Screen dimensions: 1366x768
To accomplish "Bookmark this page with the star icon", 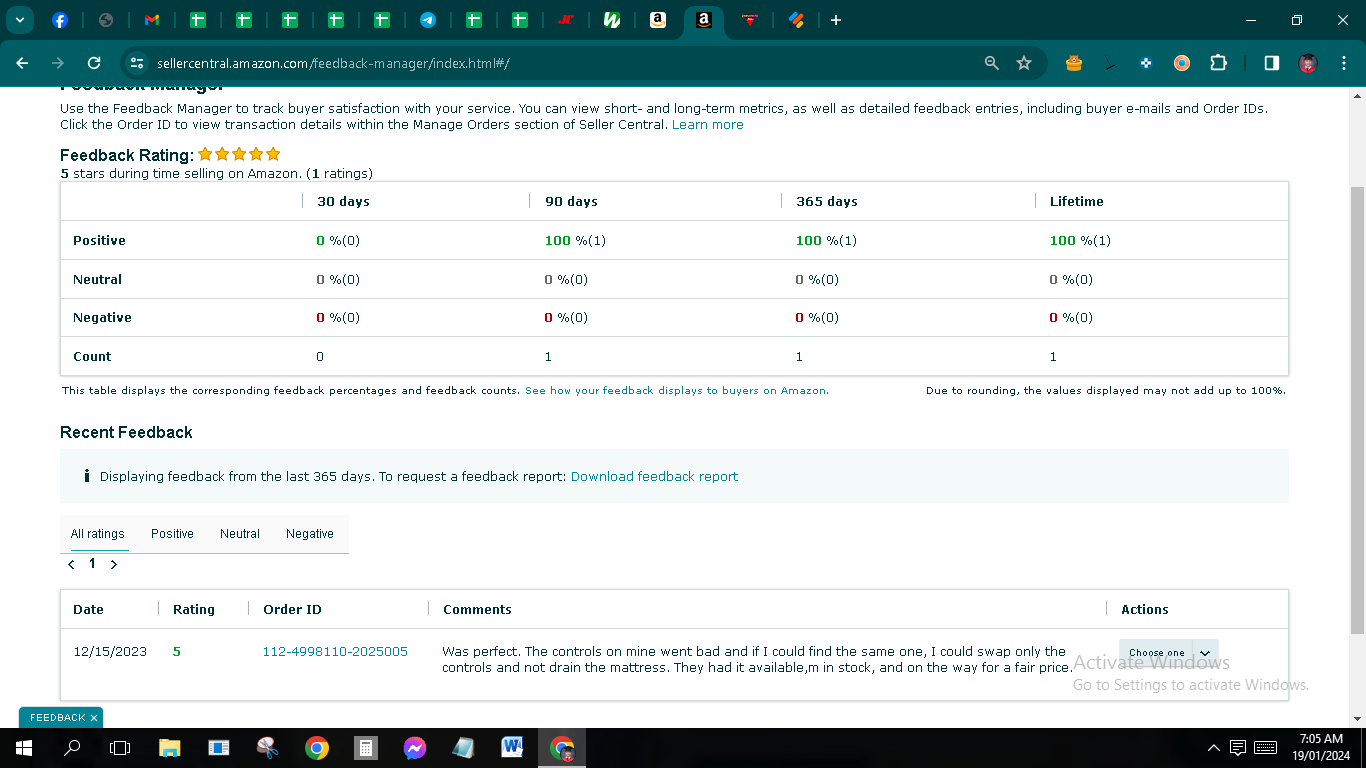I will (x=1024, y=63).
